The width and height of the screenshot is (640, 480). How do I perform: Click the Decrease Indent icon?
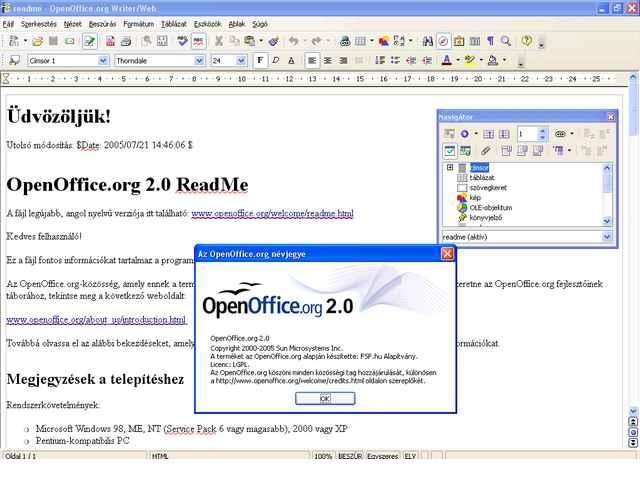(x=411, y=61)
